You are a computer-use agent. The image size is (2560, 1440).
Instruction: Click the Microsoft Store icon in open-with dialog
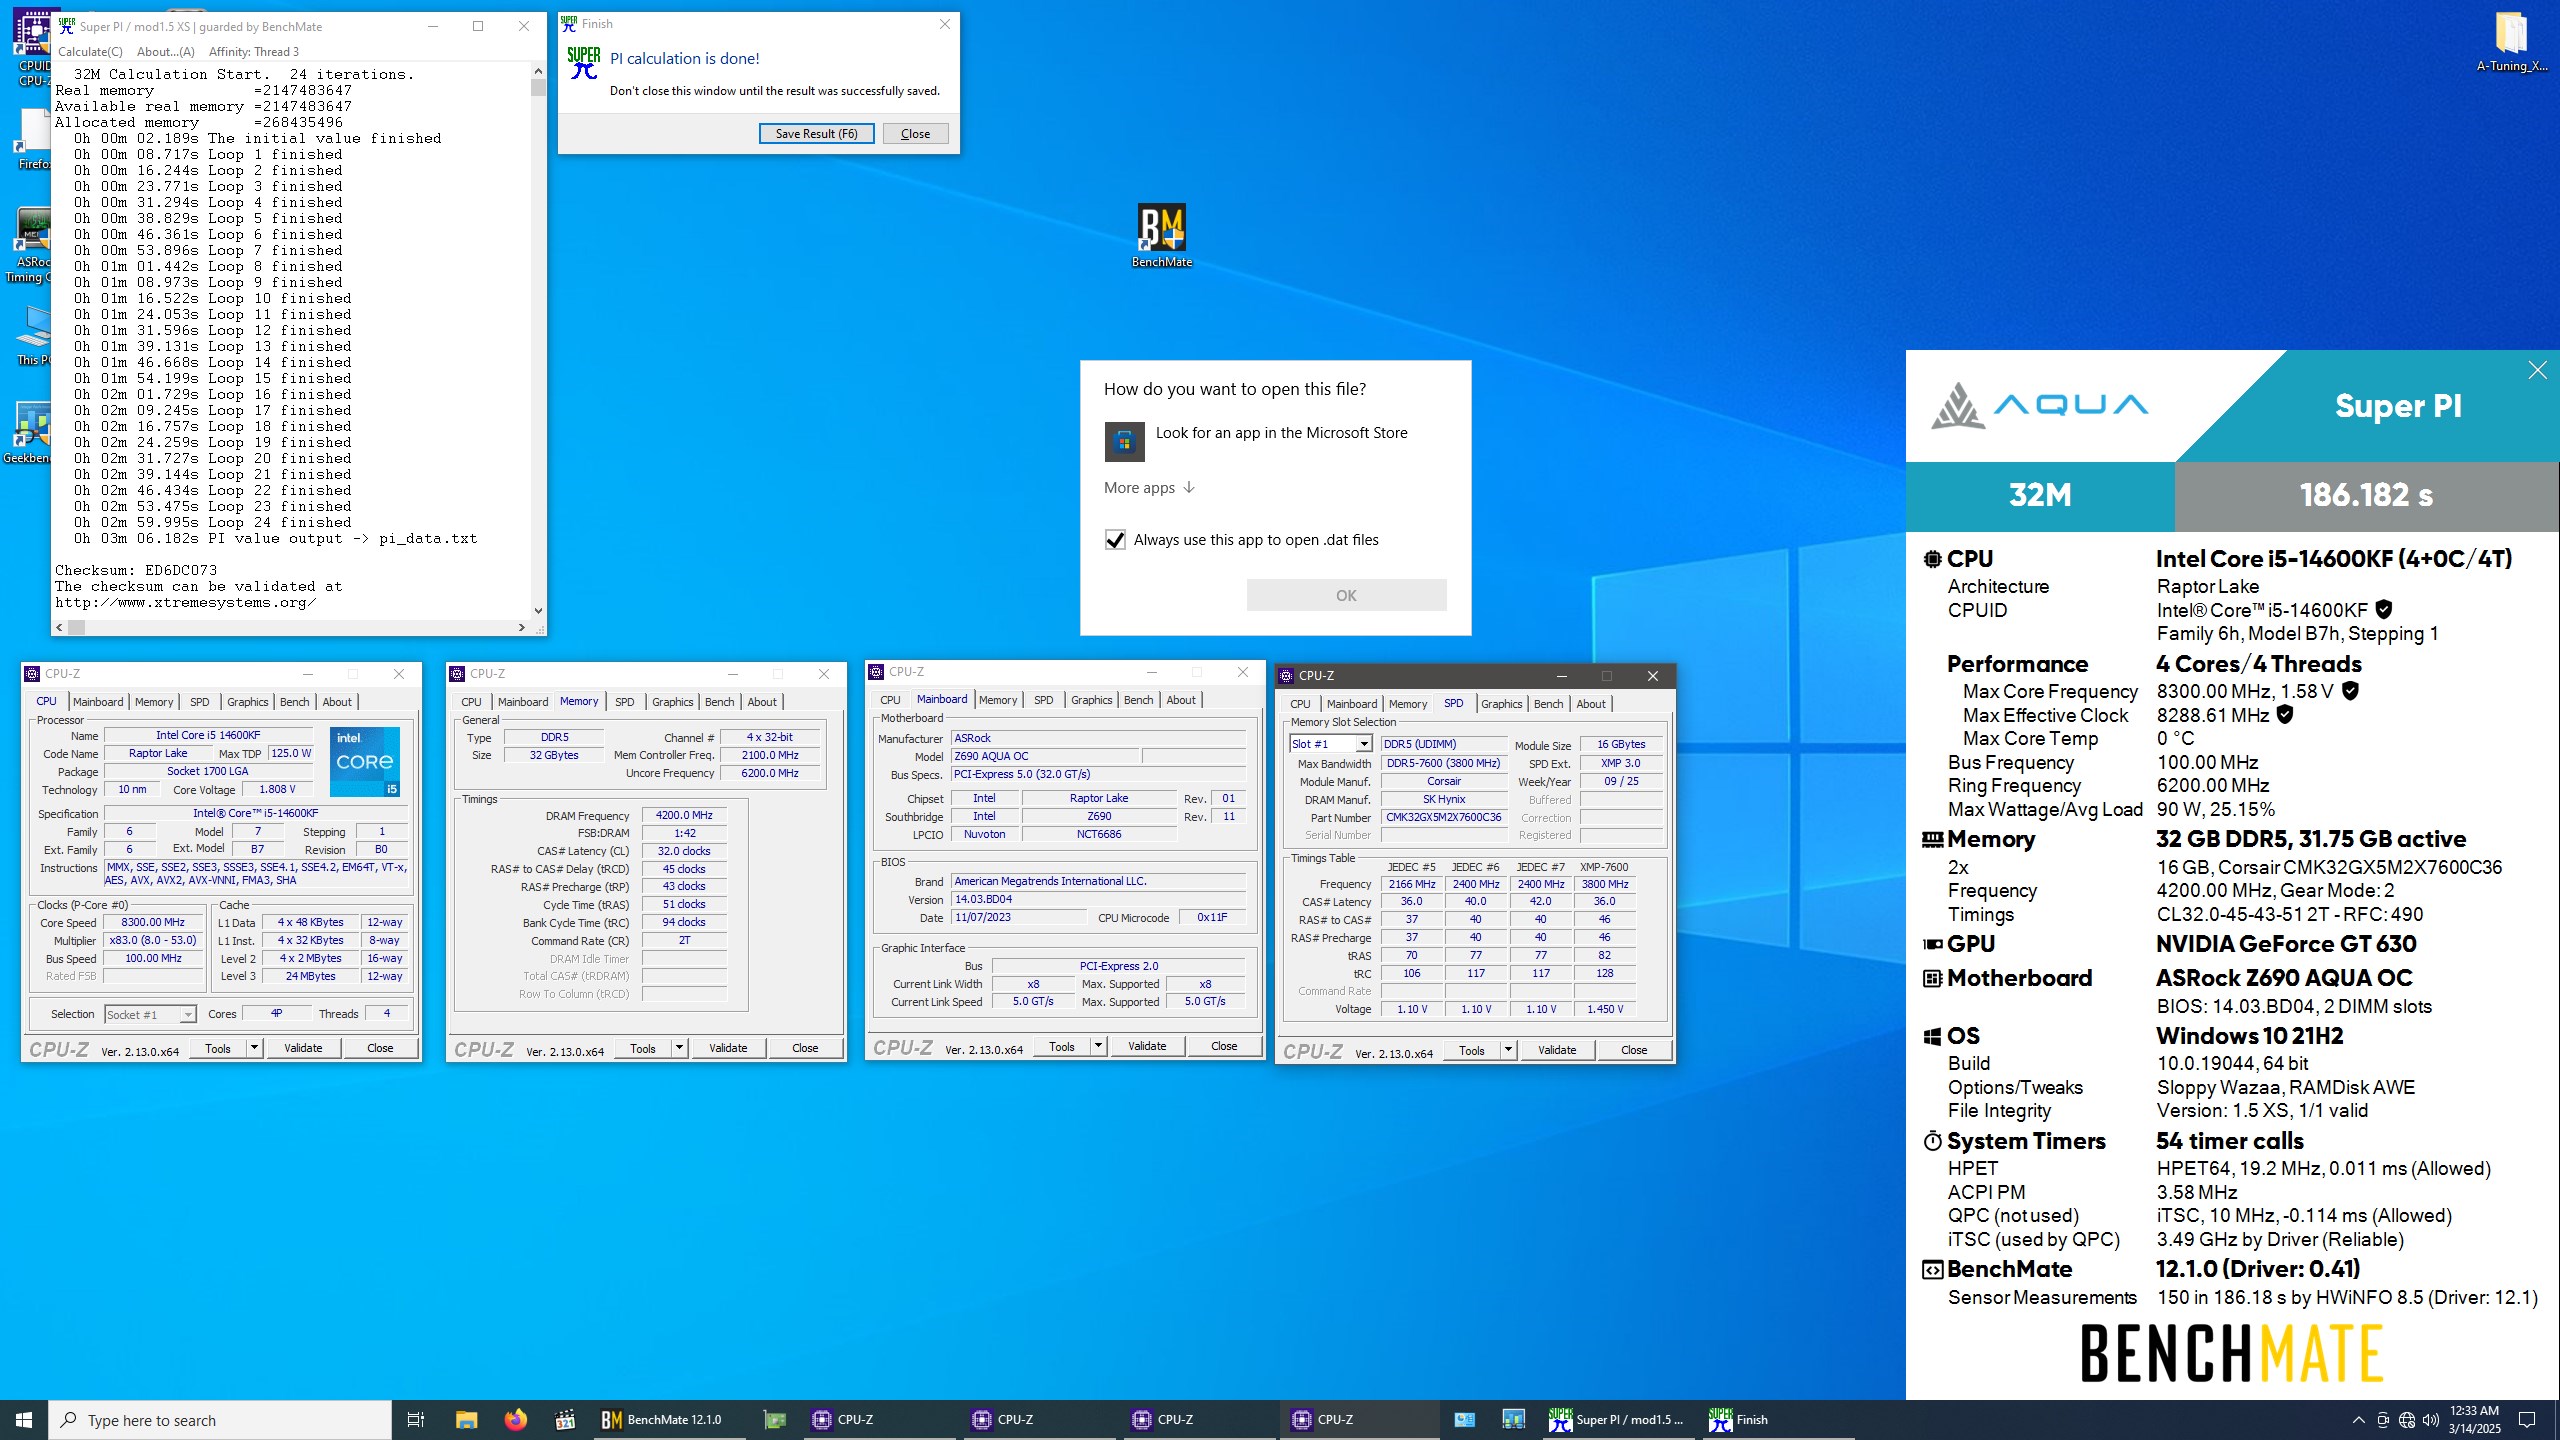click(1124, 442)
